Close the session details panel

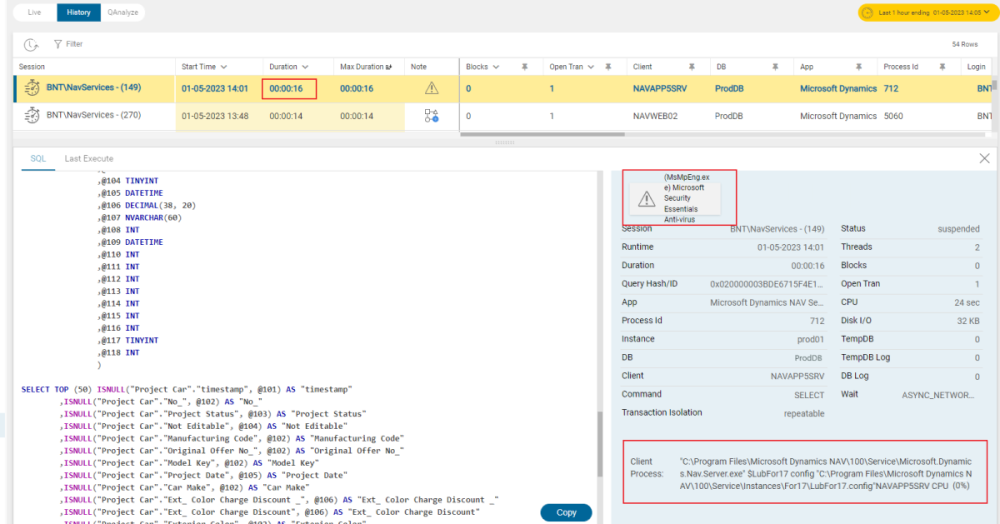coord(984,159)
